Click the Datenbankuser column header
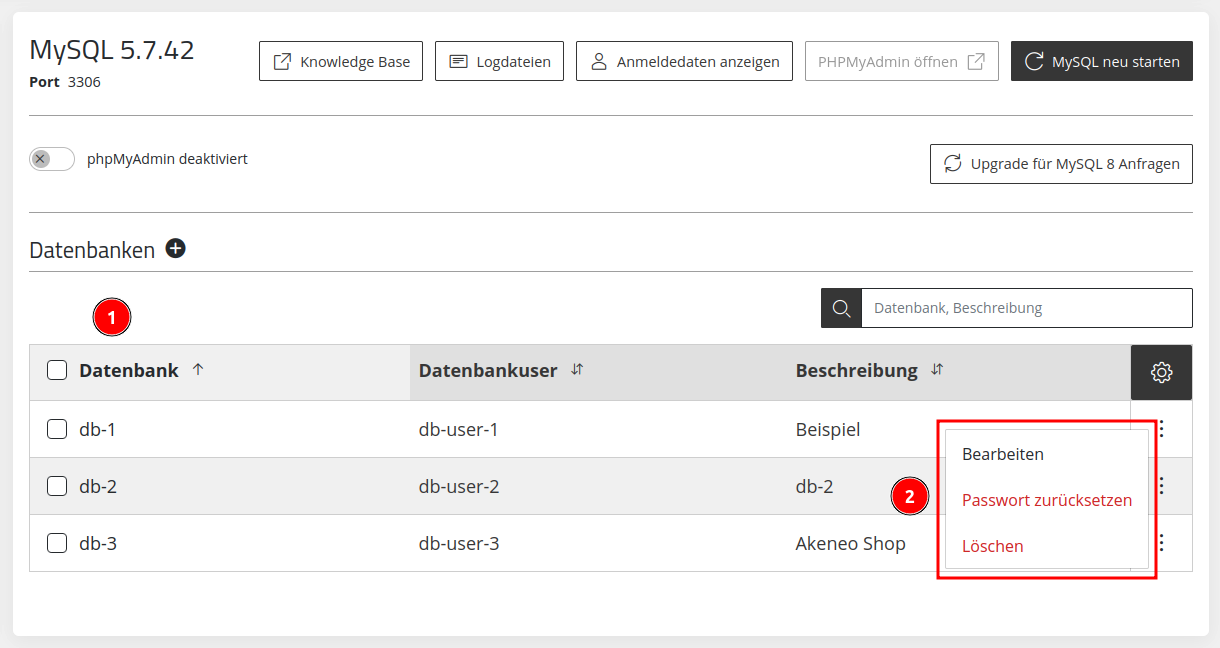 click(x=488, y=370)
